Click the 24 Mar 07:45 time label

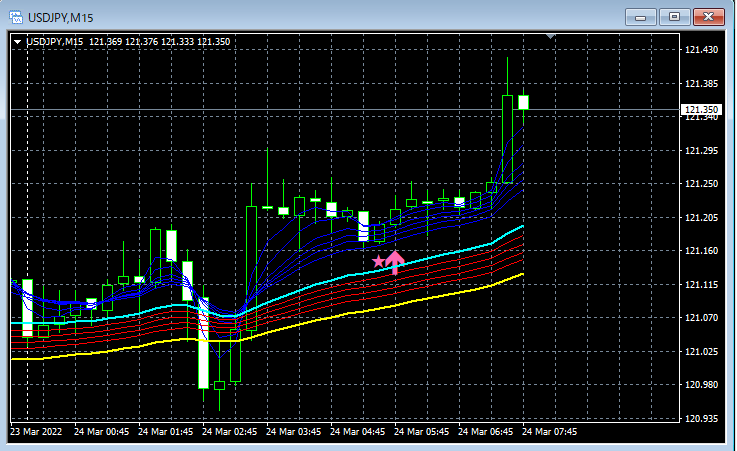(549, 431)
